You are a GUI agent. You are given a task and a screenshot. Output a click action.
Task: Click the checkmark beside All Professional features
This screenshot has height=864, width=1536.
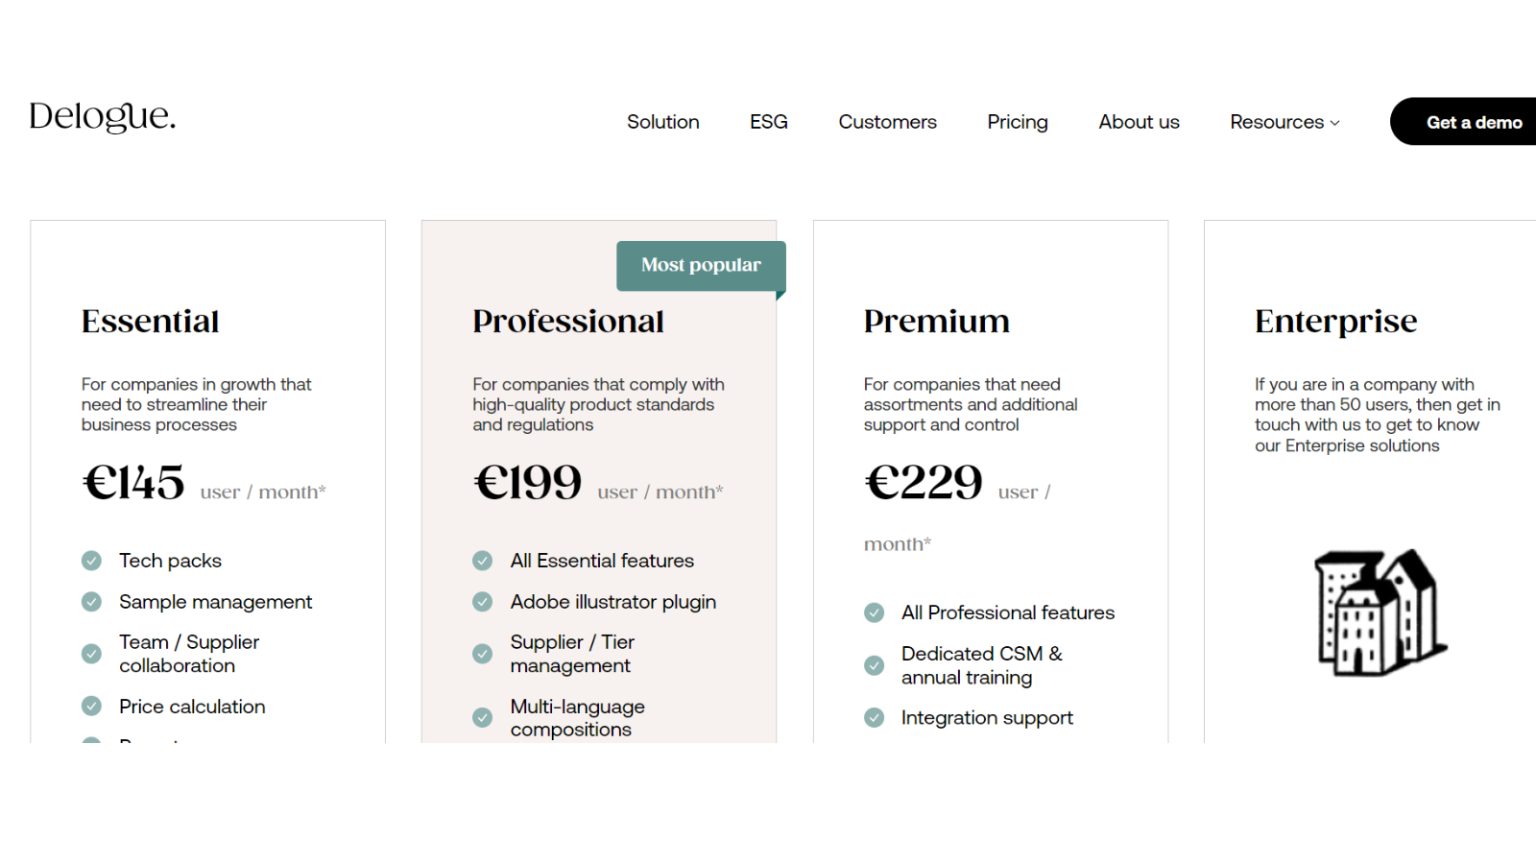(874, 612)
